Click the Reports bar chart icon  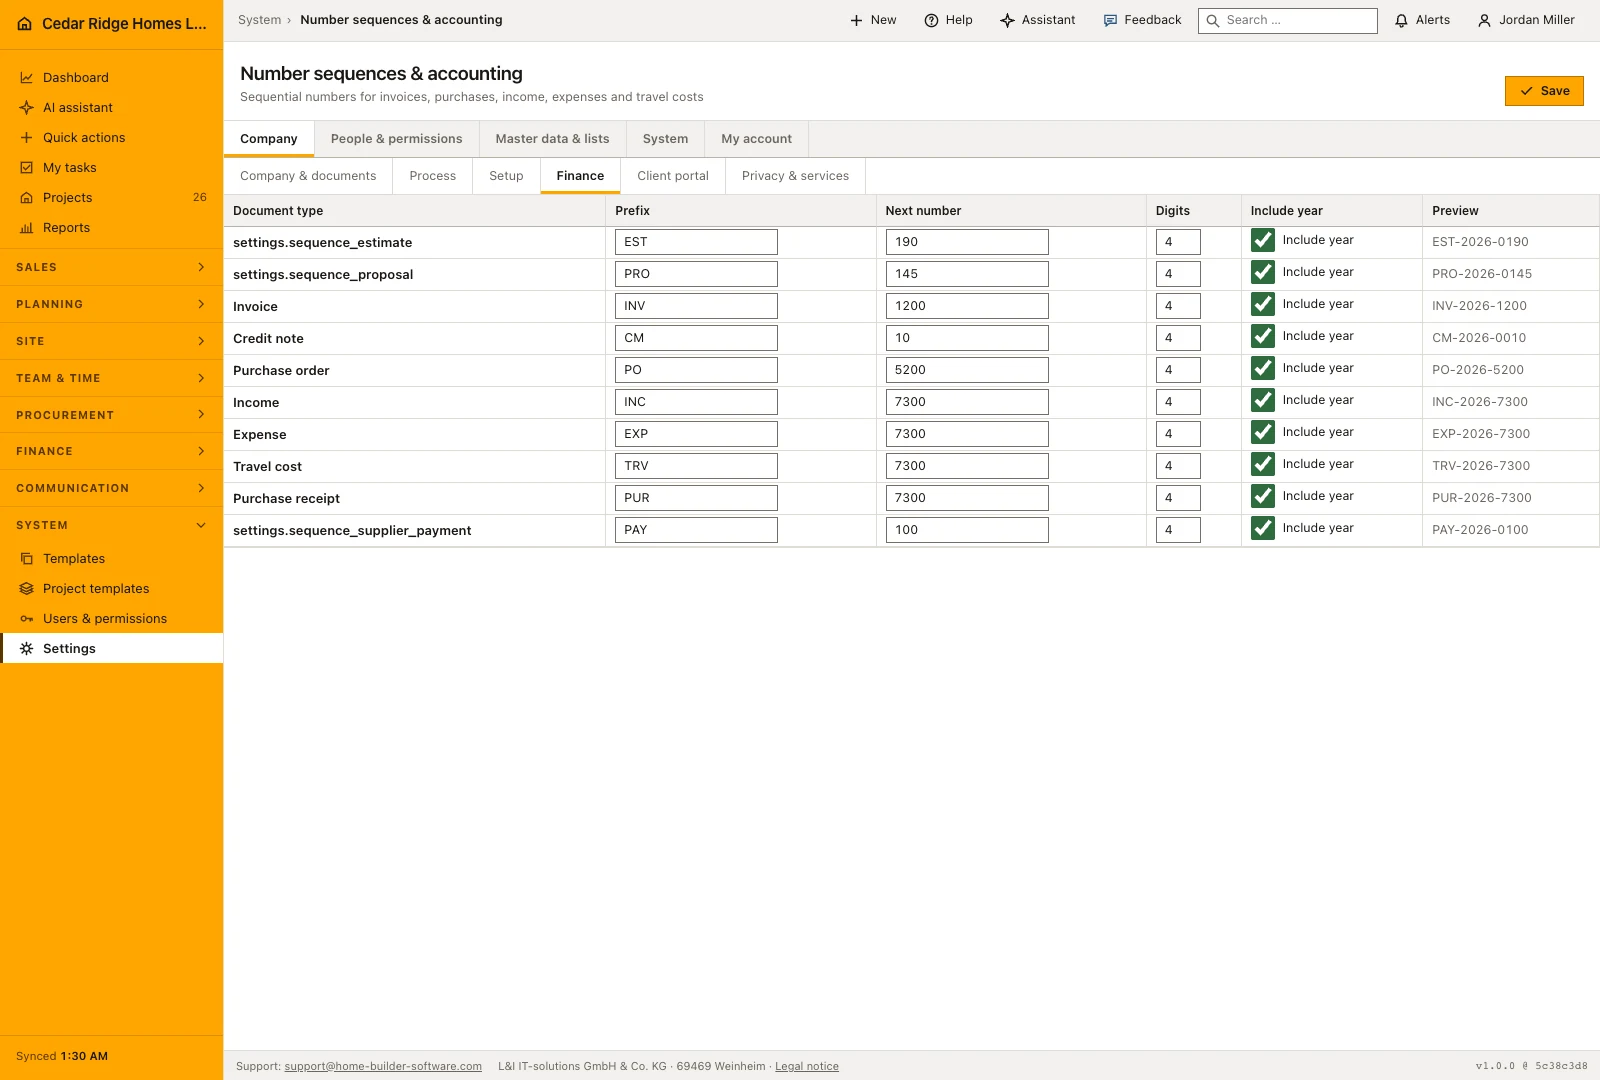(x=27, y=228)
